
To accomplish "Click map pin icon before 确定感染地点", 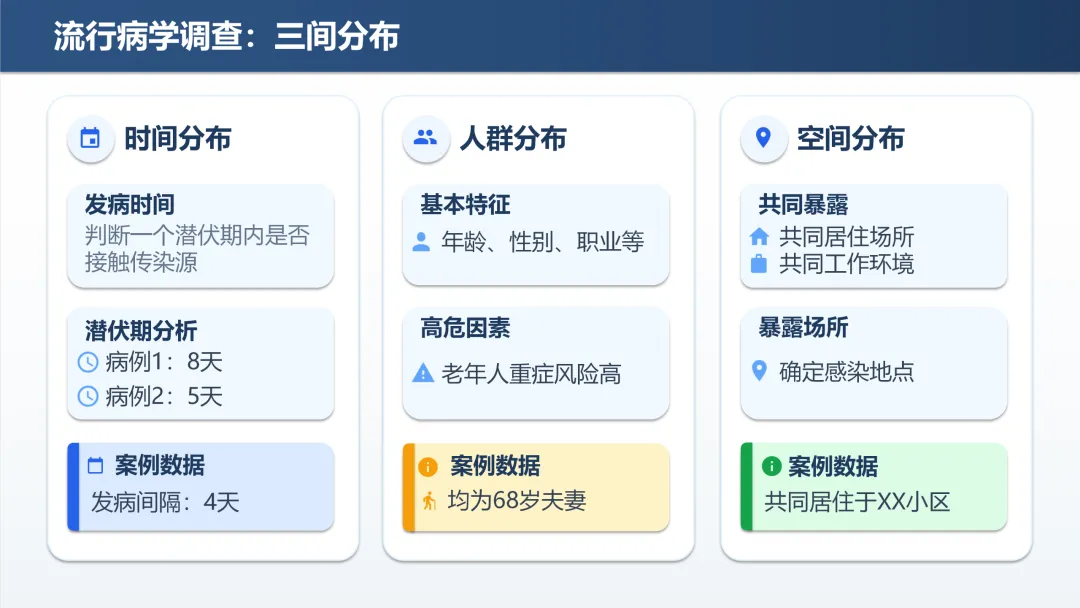I will 759,371.
